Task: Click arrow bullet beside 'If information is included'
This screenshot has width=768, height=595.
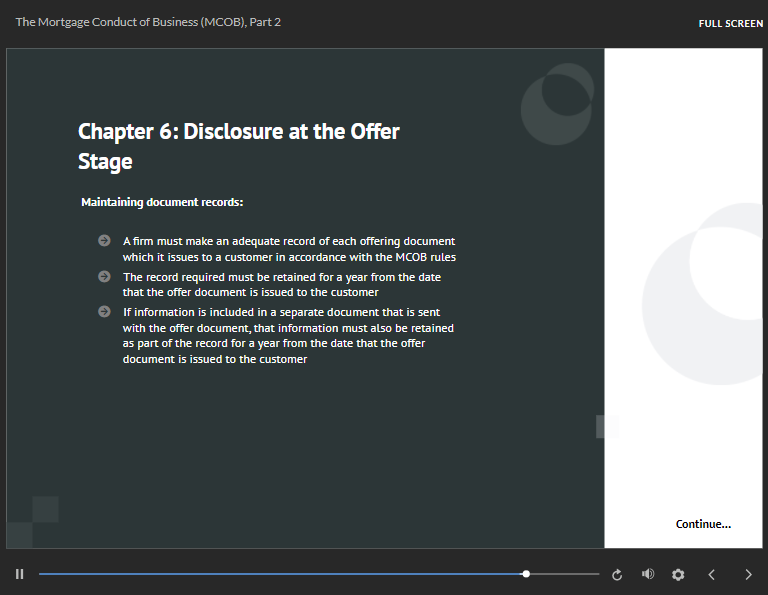Action: coord(104,311)
